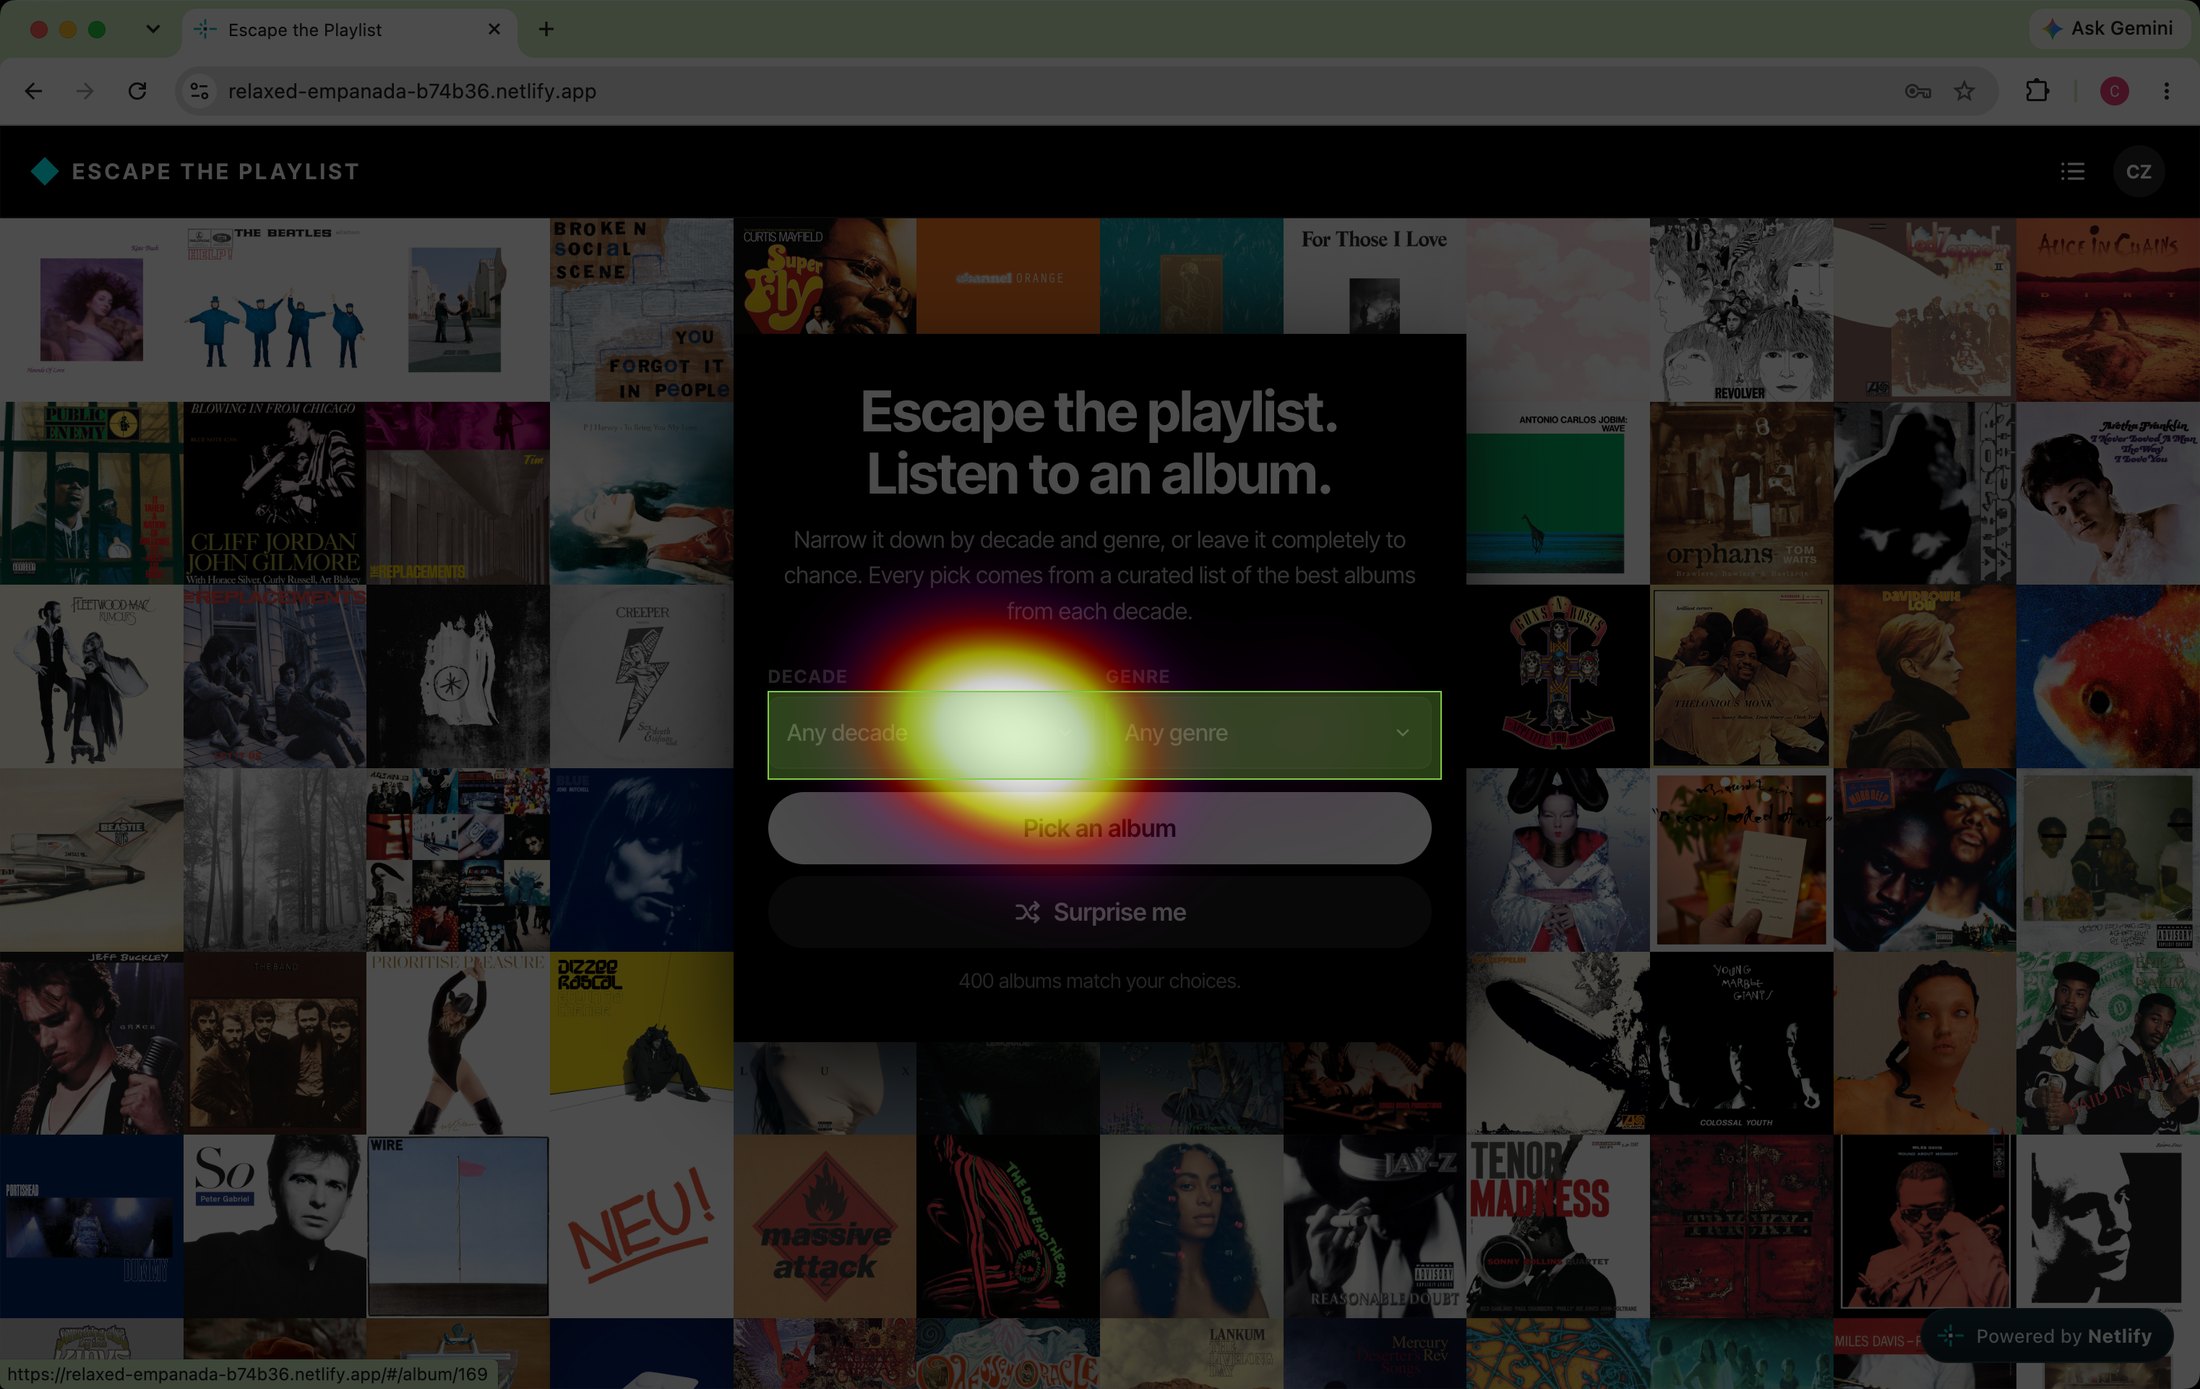Open Thelonious Monk album cover
The image size is (2200, 1389).
[x=1741, y=676]
